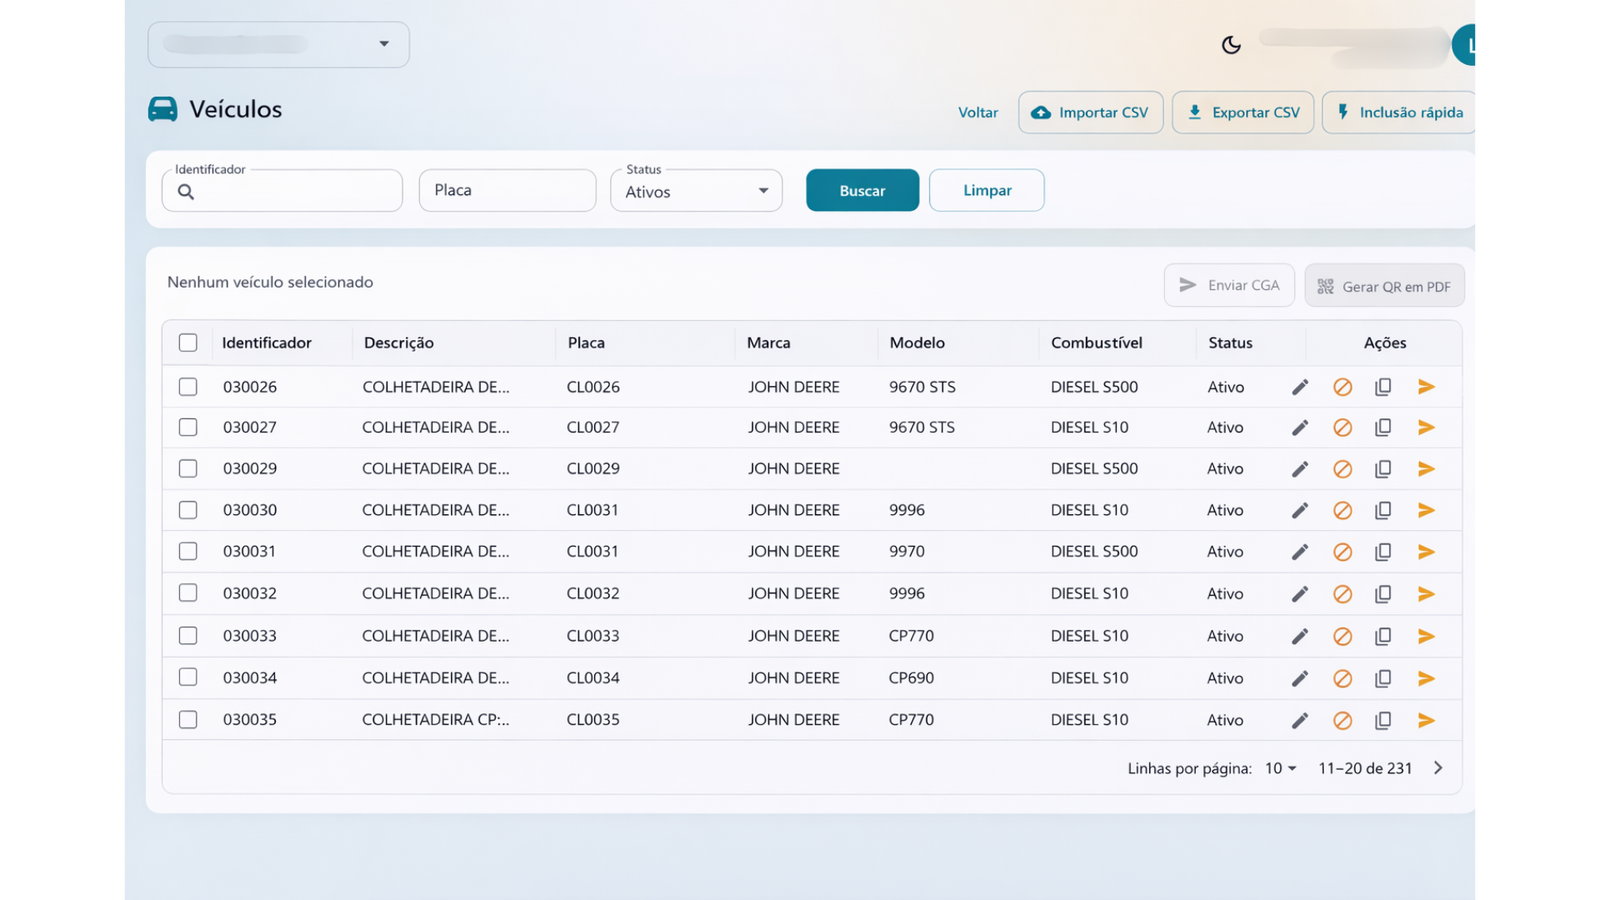
Task: Tick the checkbox for vehicle 030032
Action: [188, 593]
